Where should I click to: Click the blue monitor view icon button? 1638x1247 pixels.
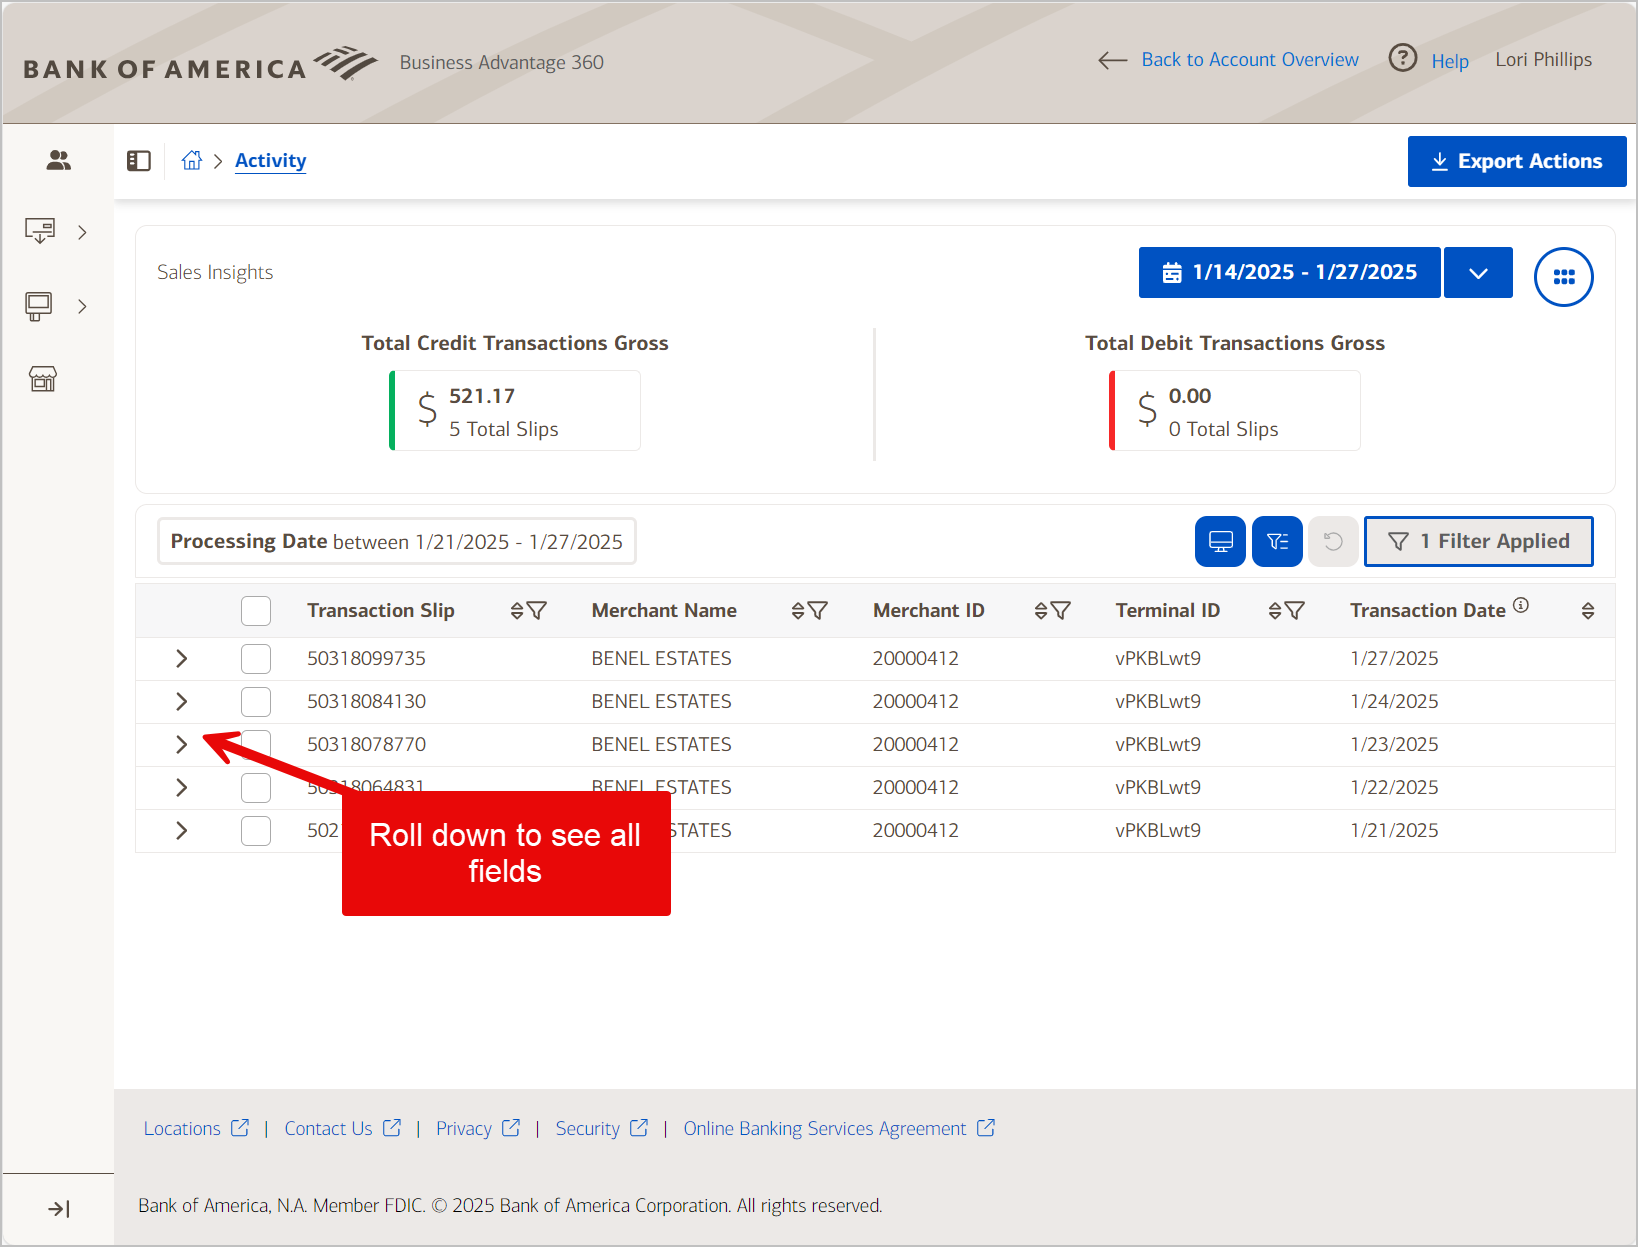1220,541
